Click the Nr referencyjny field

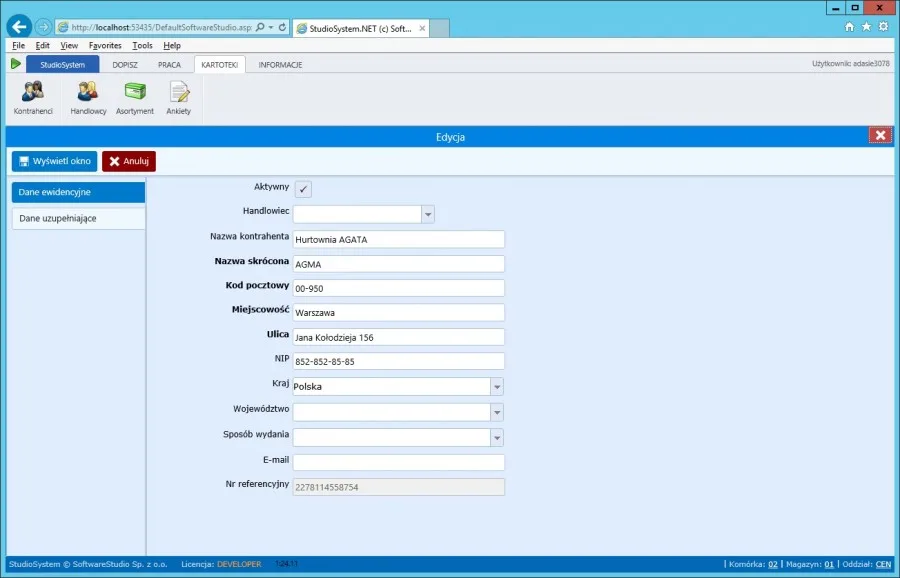(x=399, y=487)
